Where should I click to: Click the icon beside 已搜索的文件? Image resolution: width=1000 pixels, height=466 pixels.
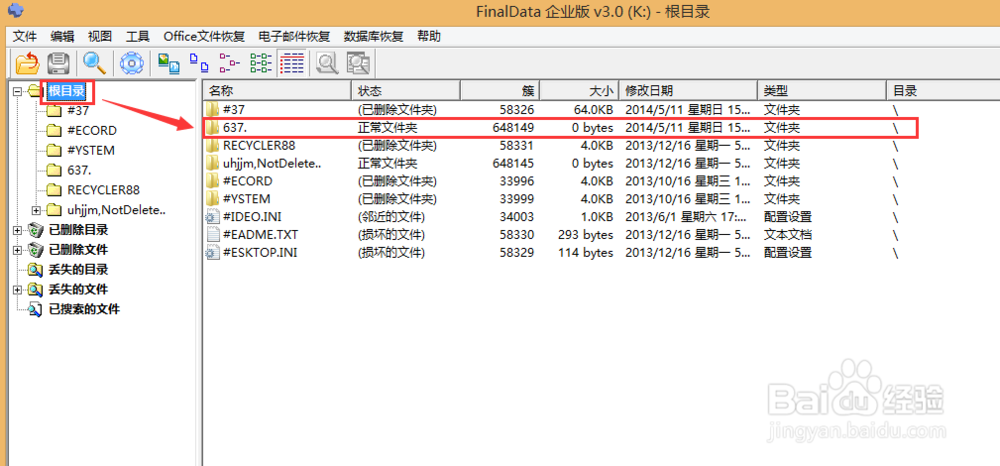click(35, 309)
